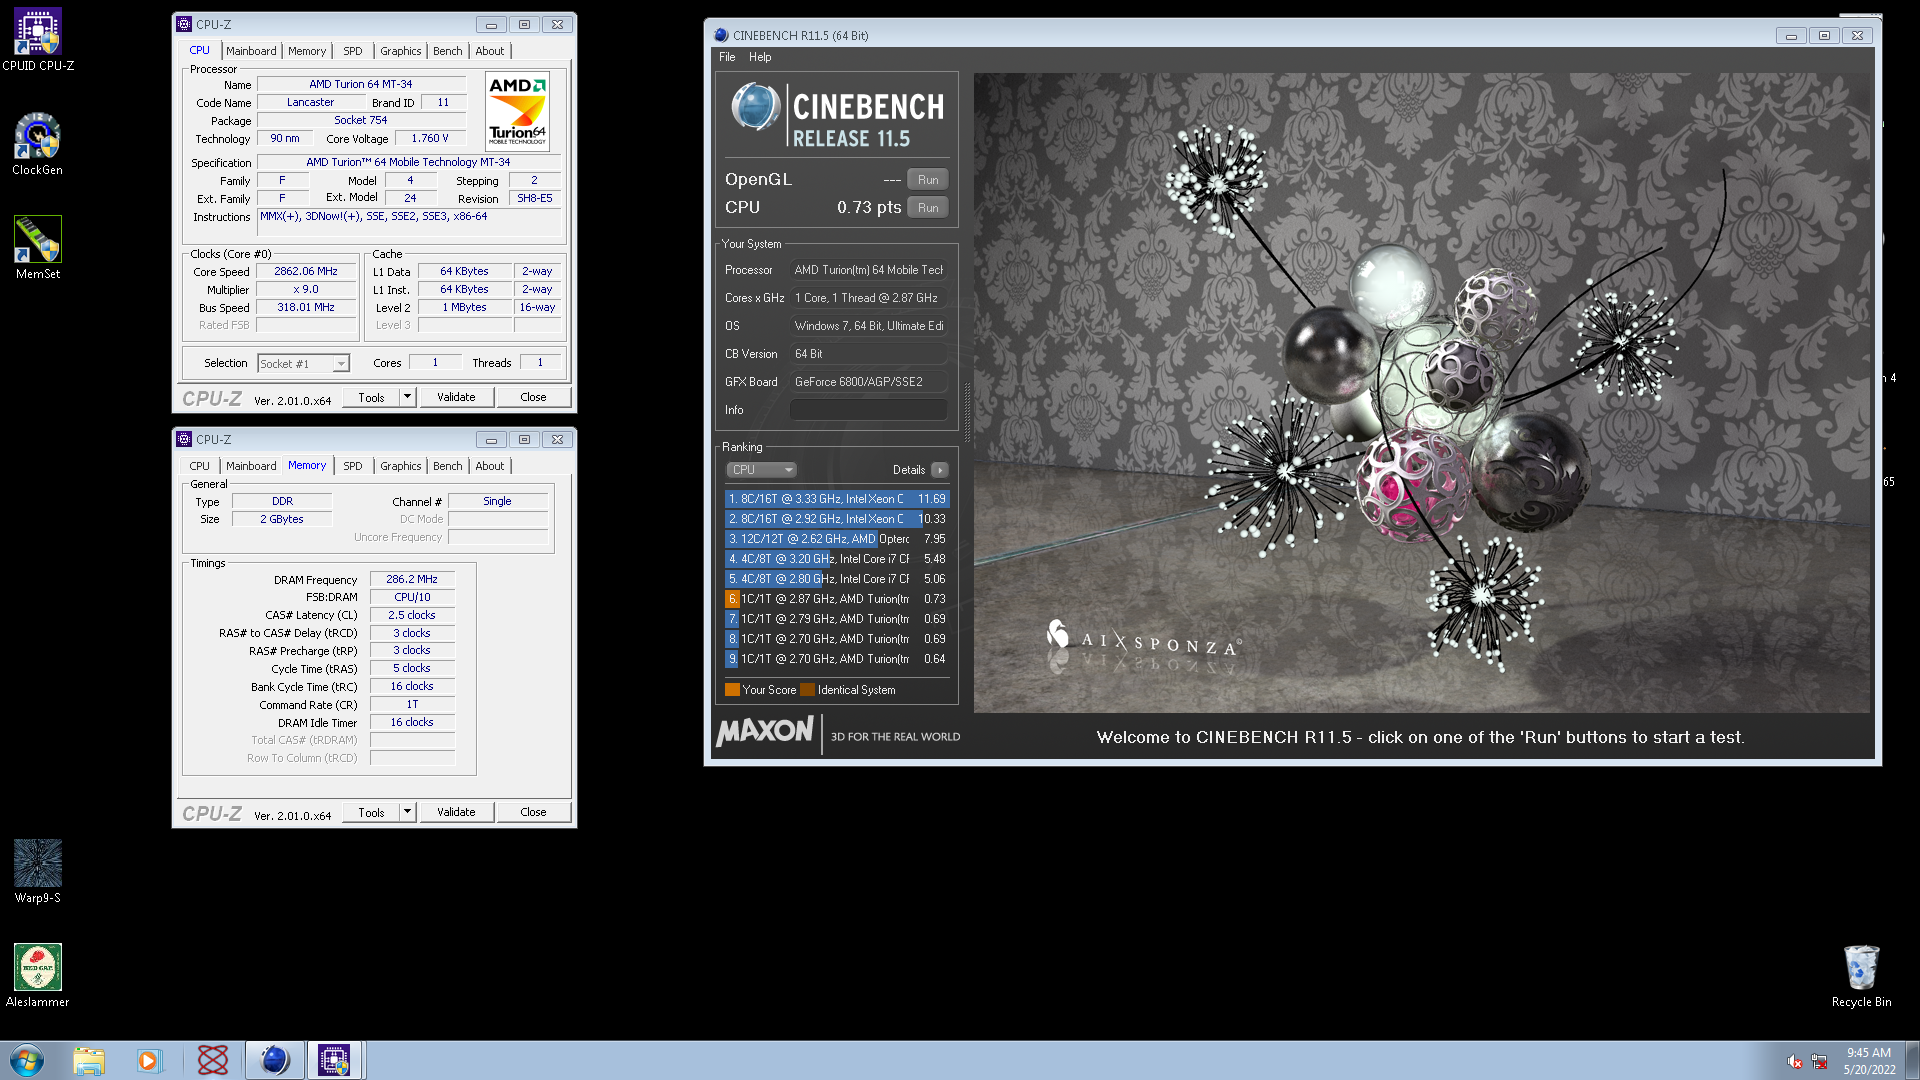Expand the CPU ranking dropdown in Cinebench
1920x1080 pixels.
760,470
